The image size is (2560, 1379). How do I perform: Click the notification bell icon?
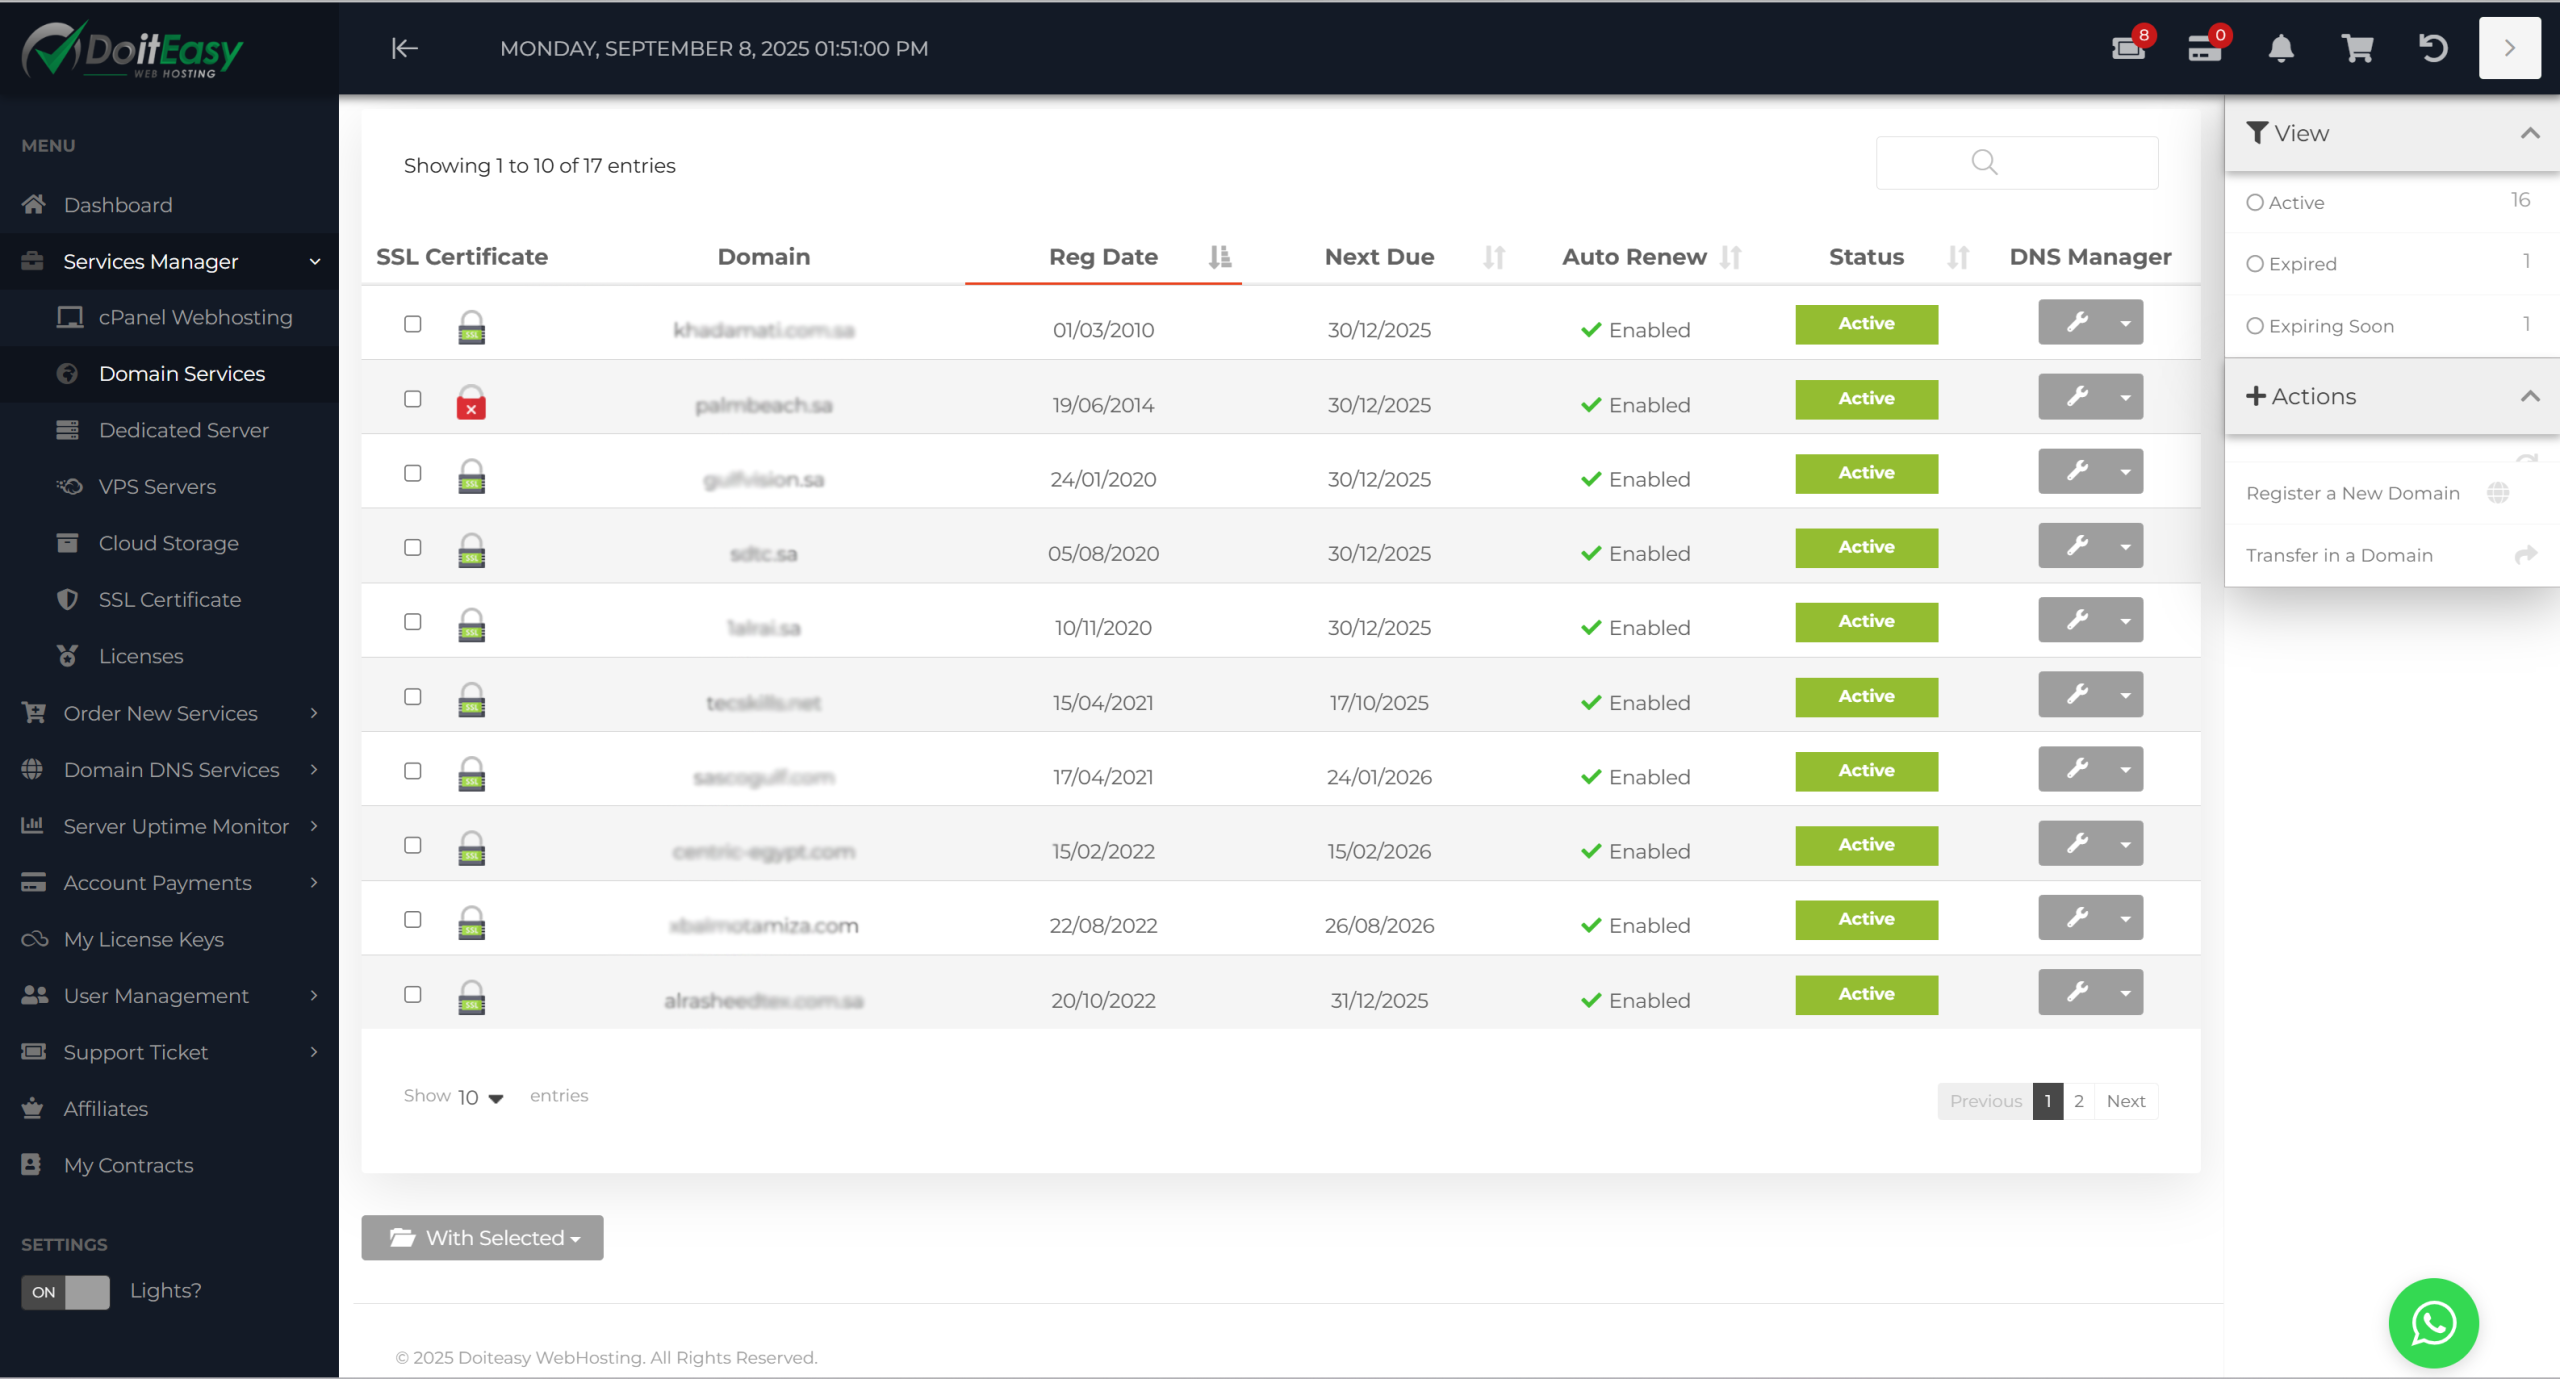[x=2281, y=48]
